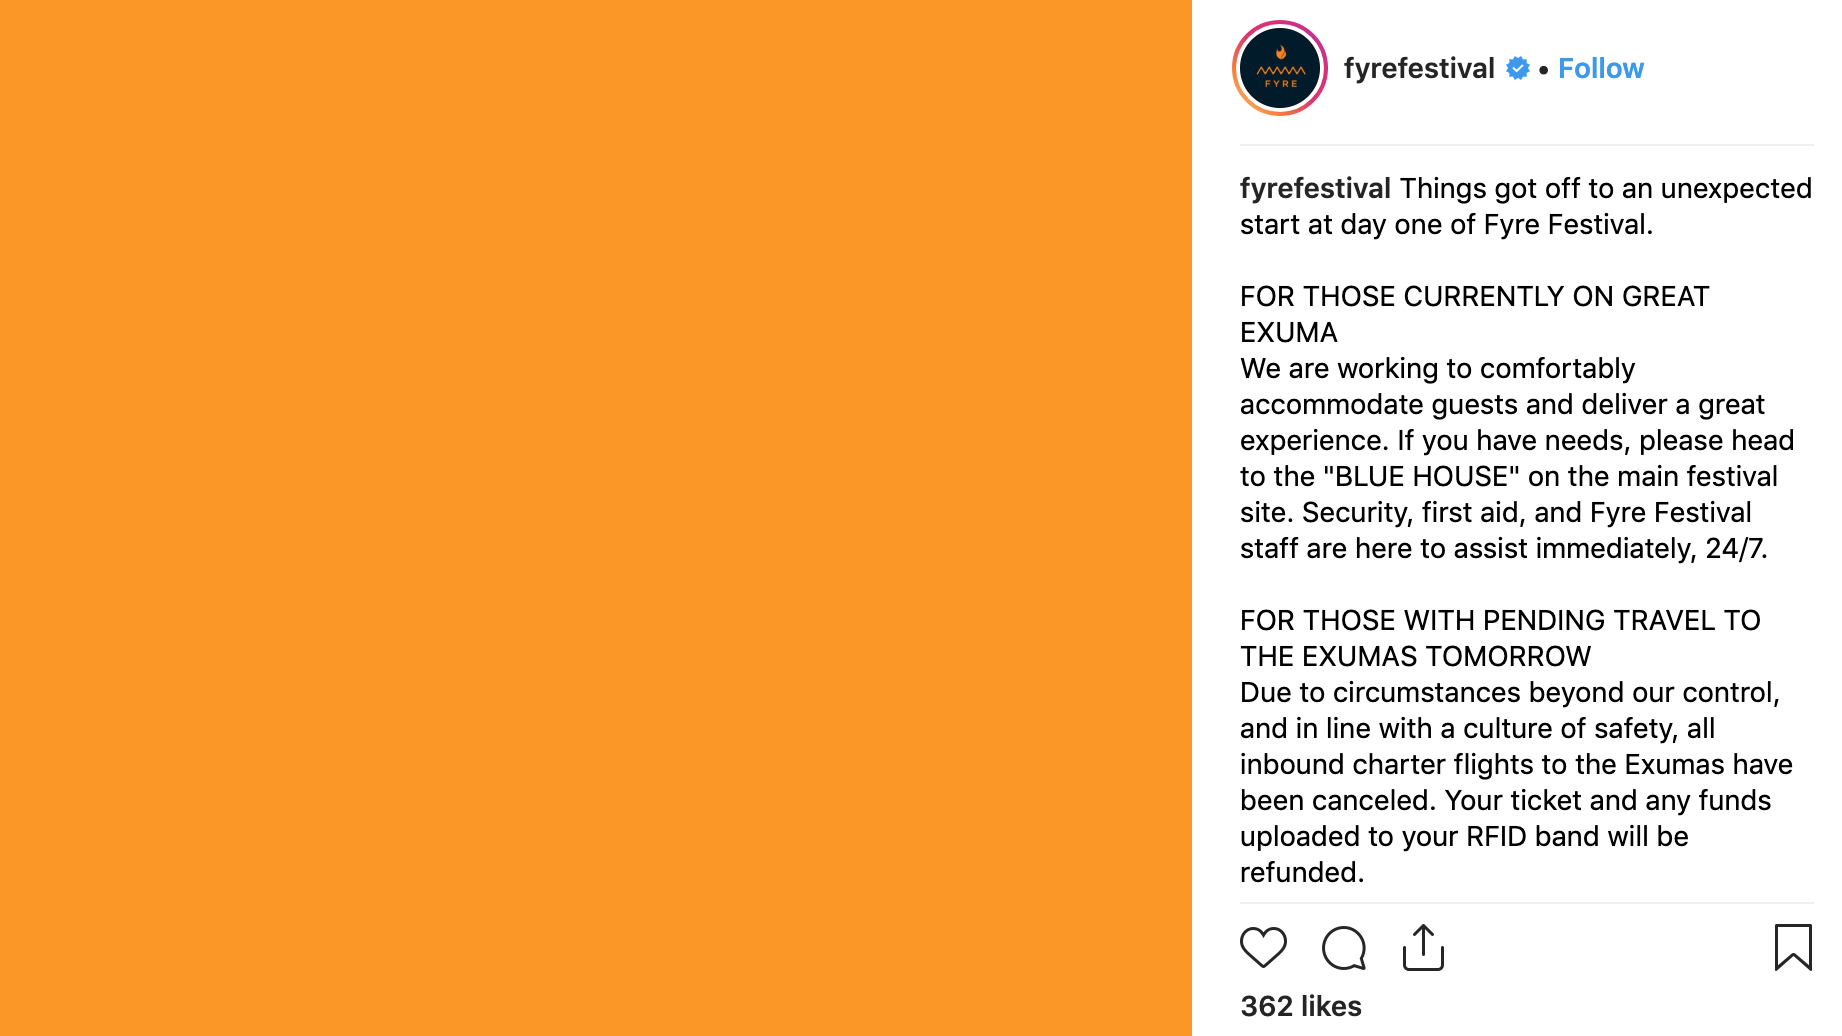Click the "FOR THOSE CURRENTLY ON GREAT EXUMA" heading
The height and width of the screenshot is (1036, 1842).
pos(1474,297)
